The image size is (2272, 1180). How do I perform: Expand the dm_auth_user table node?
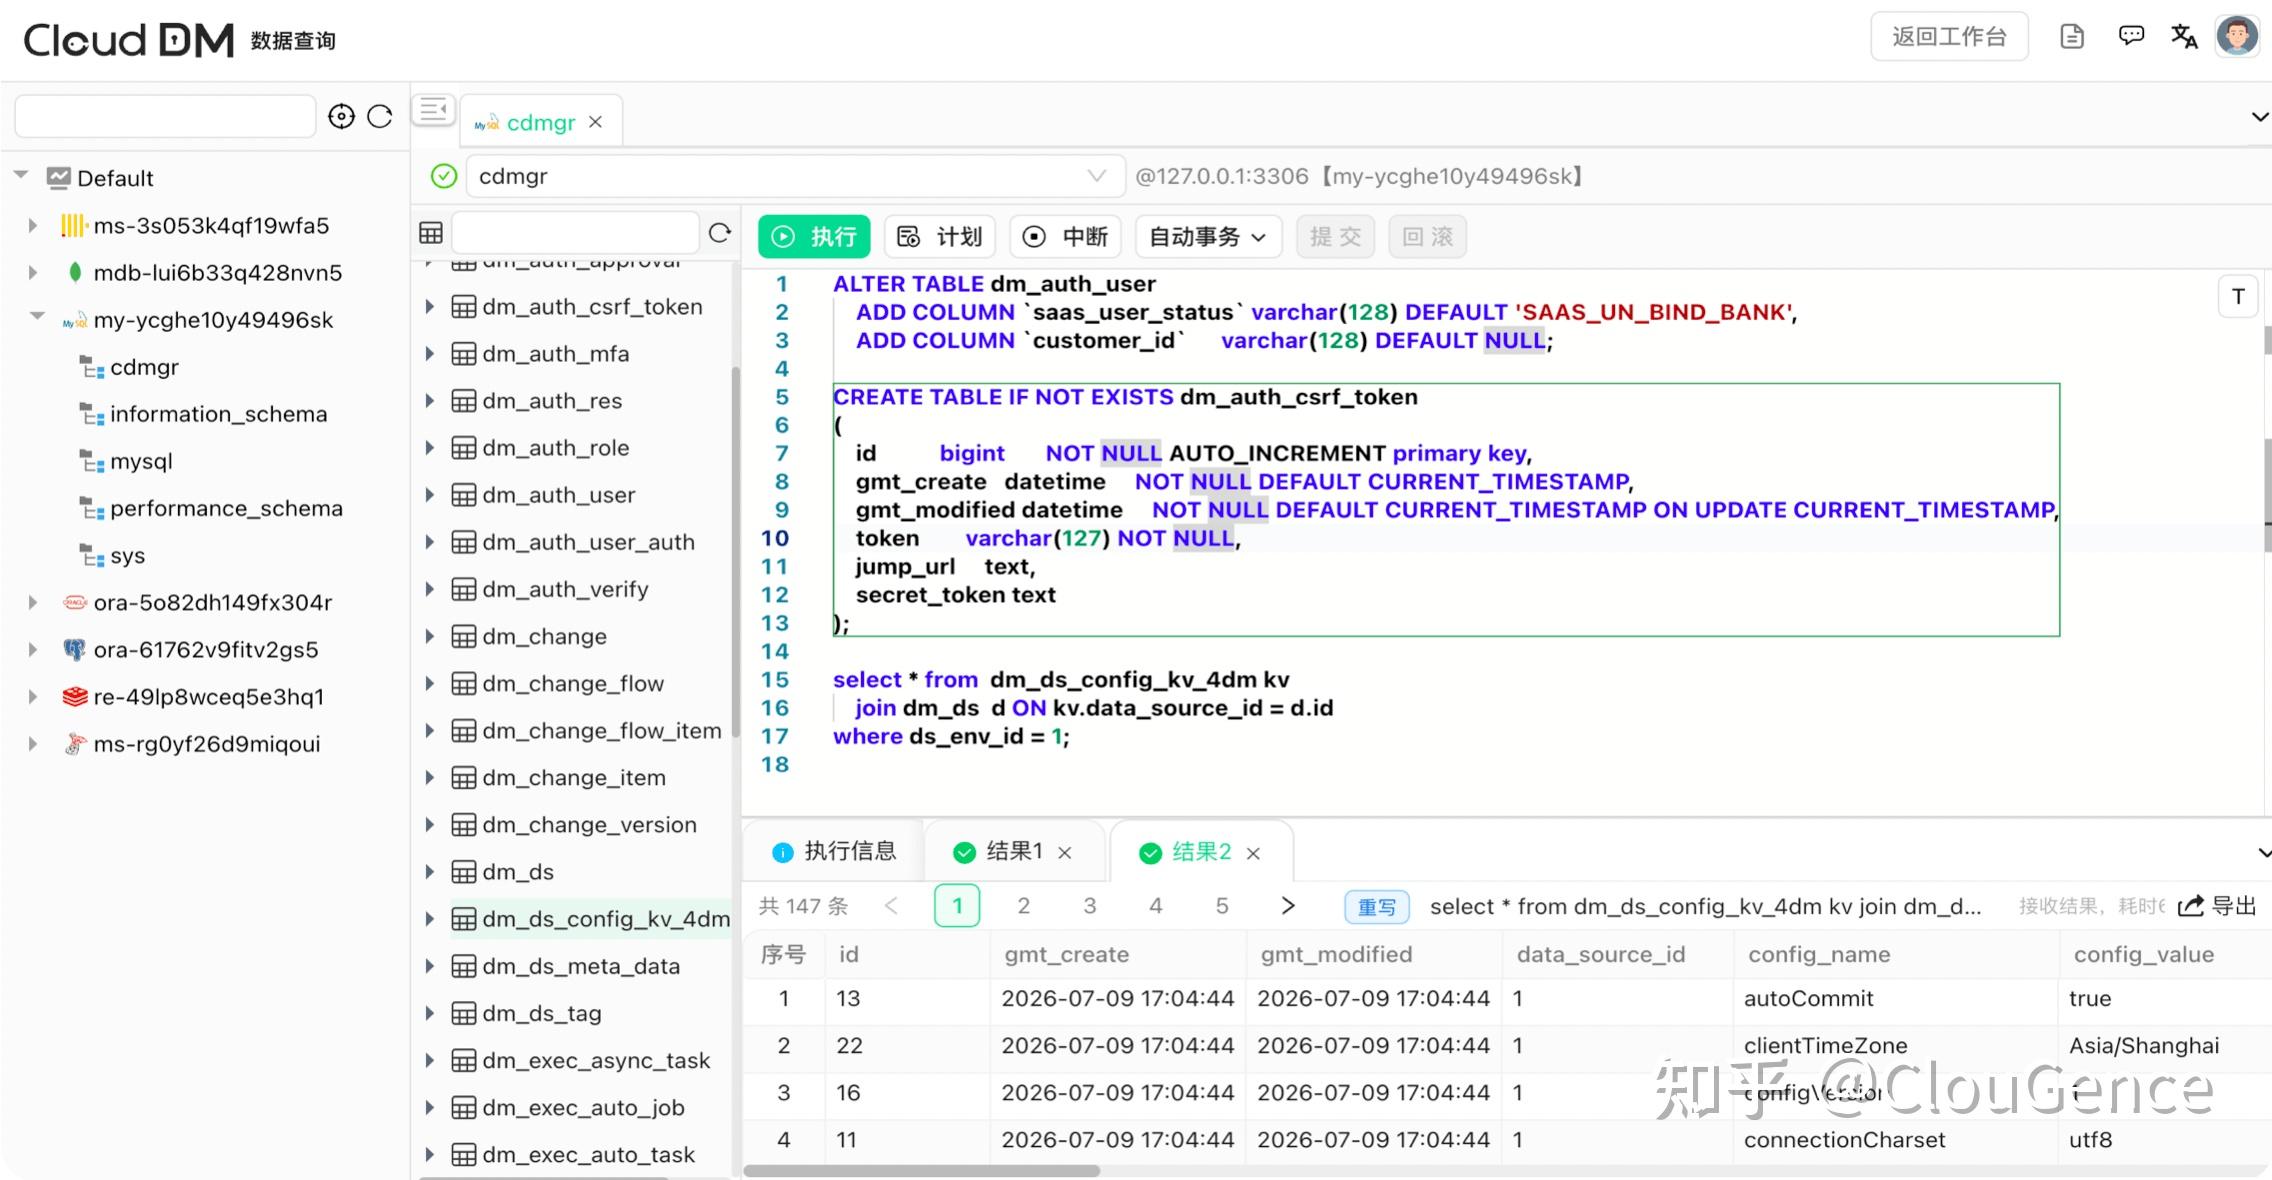[x=429, y=495]
